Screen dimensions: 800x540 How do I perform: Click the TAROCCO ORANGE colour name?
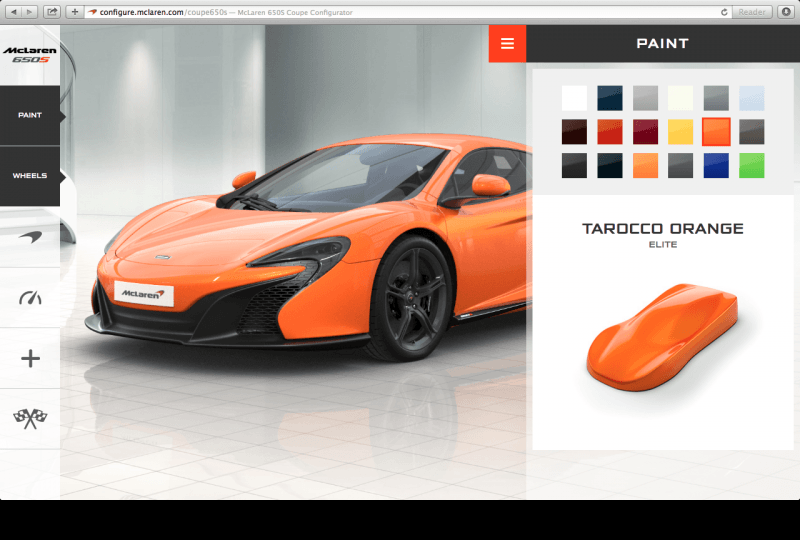point(663,229)
